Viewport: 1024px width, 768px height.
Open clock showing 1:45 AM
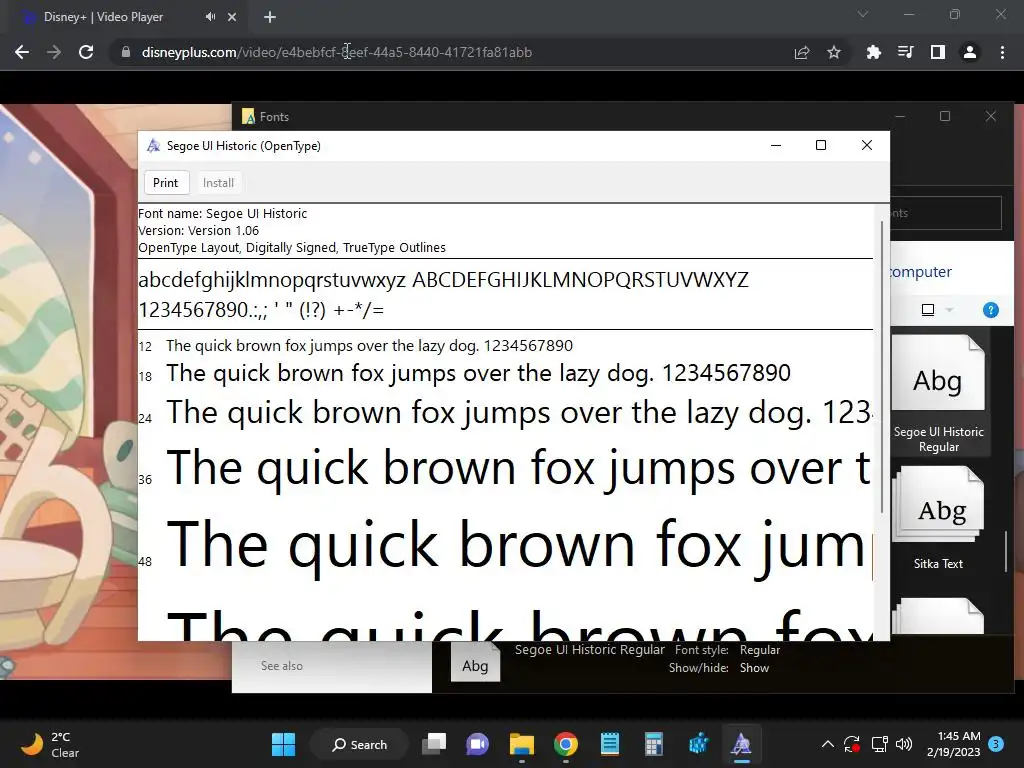coord(954,744)
